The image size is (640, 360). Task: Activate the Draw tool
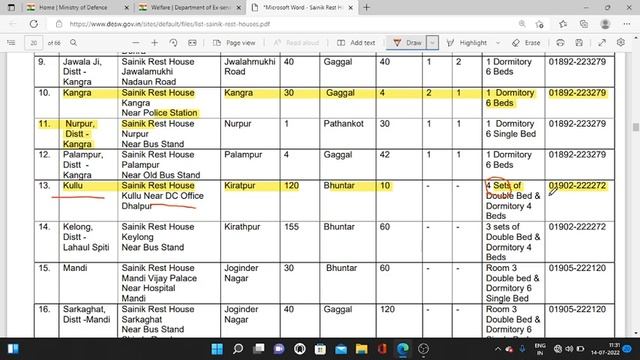[407, 42]
